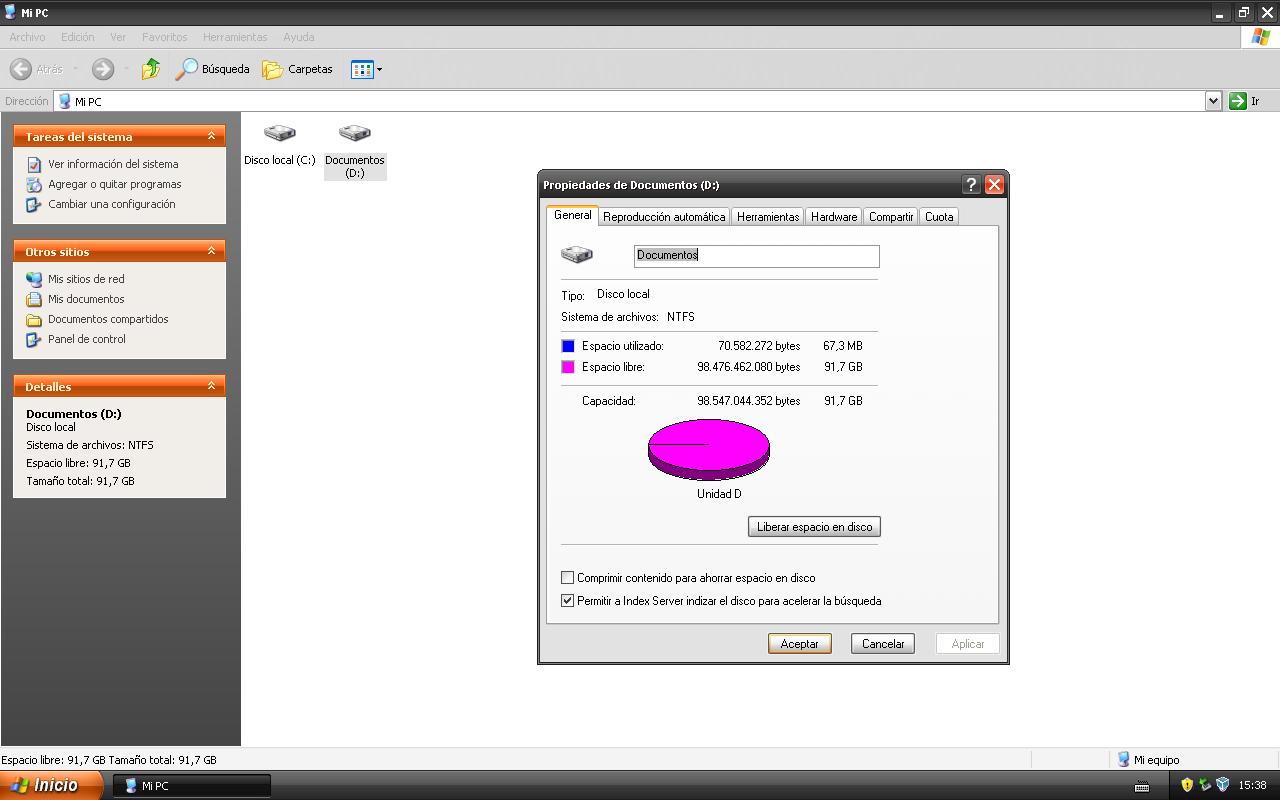Open Disco local (C:) drive icon
The image size is (1280, 800).
[x=279, y=134]
